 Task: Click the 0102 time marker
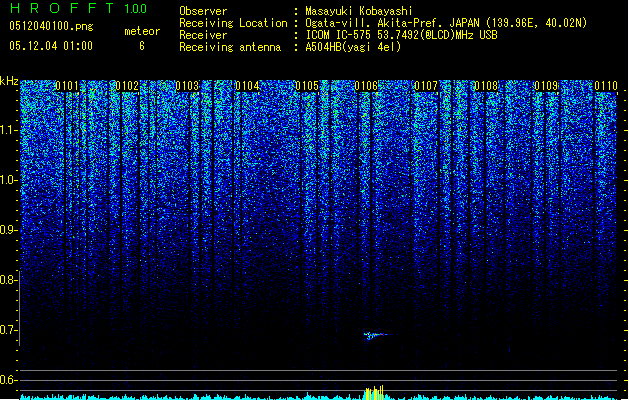pos(127,86)
